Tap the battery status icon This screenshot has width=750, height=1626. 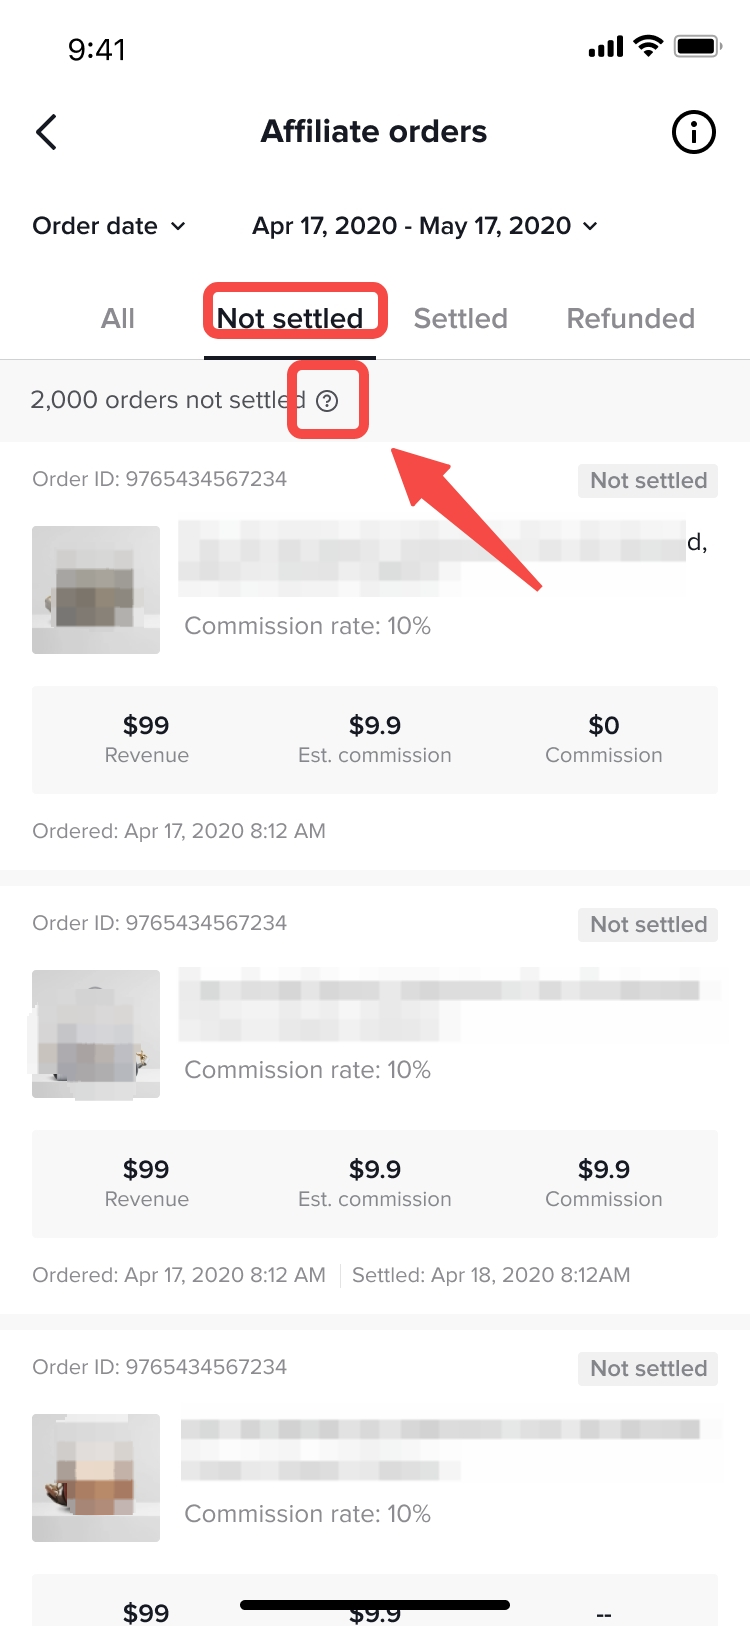tap(697, 46)
